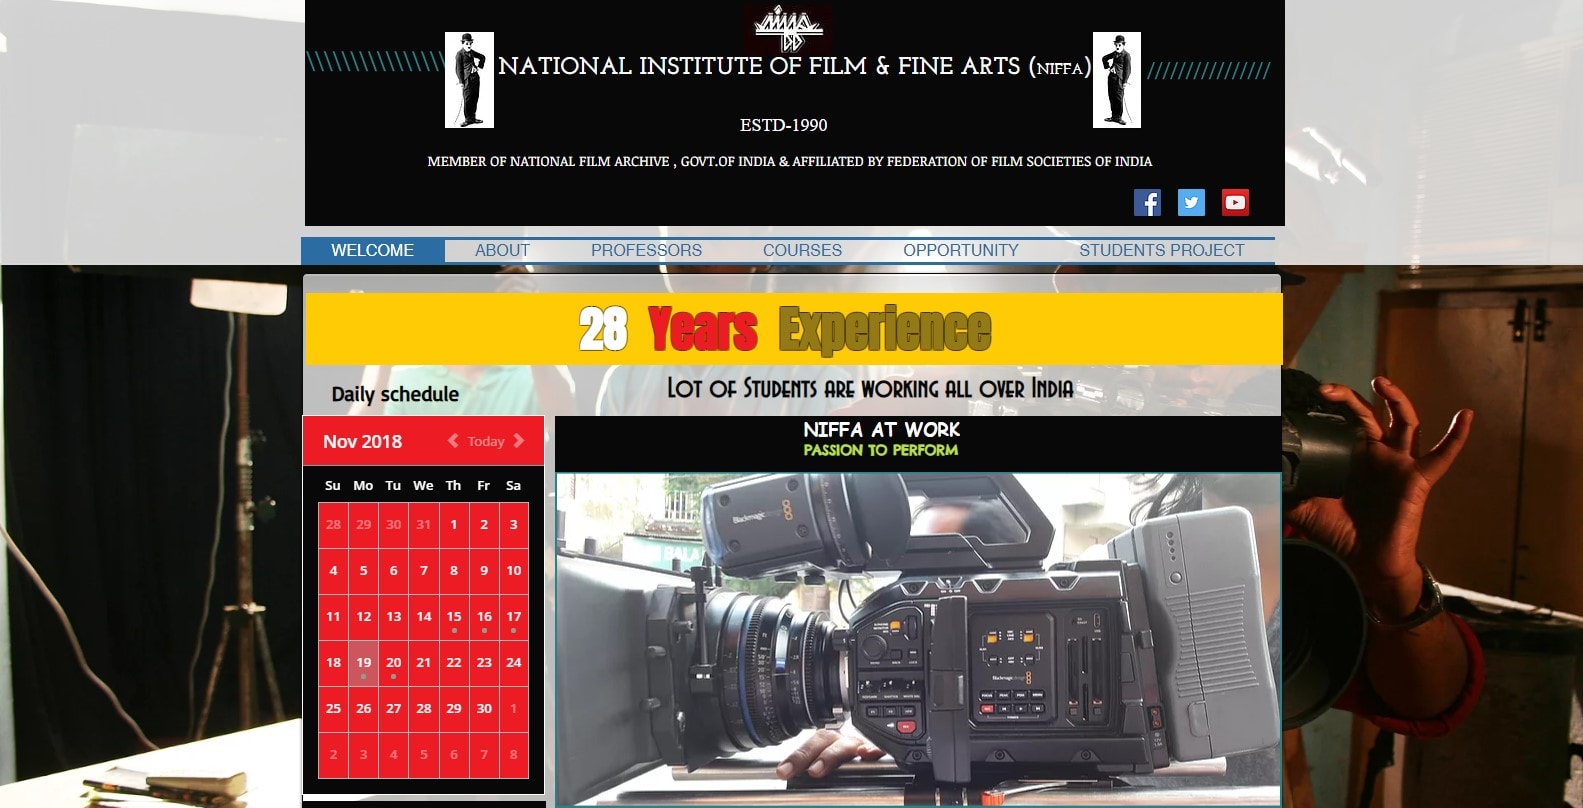Select October 28 greyed date
Image resolution: width=1583 pixels, height=808 pixels.
click(333, 525)
